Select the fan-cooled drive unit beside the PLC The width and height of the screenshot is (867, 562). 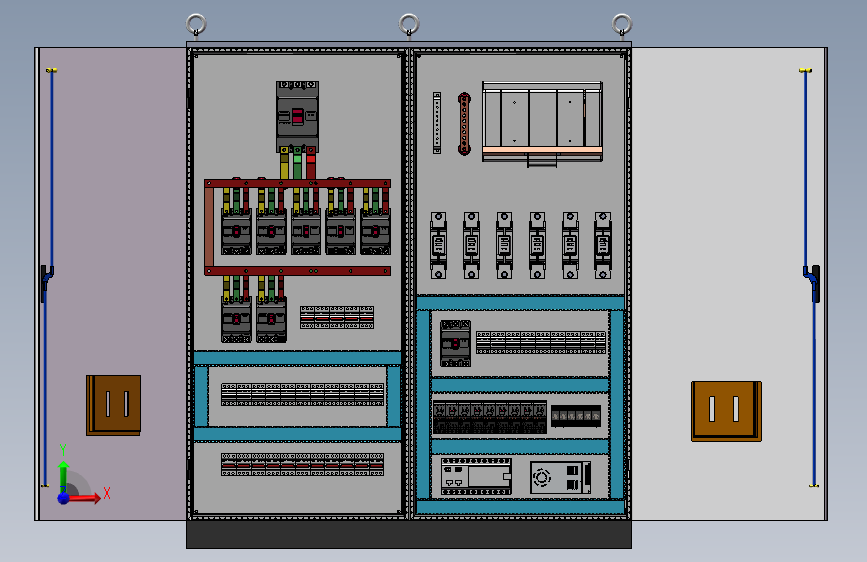[x=561, y=477]
